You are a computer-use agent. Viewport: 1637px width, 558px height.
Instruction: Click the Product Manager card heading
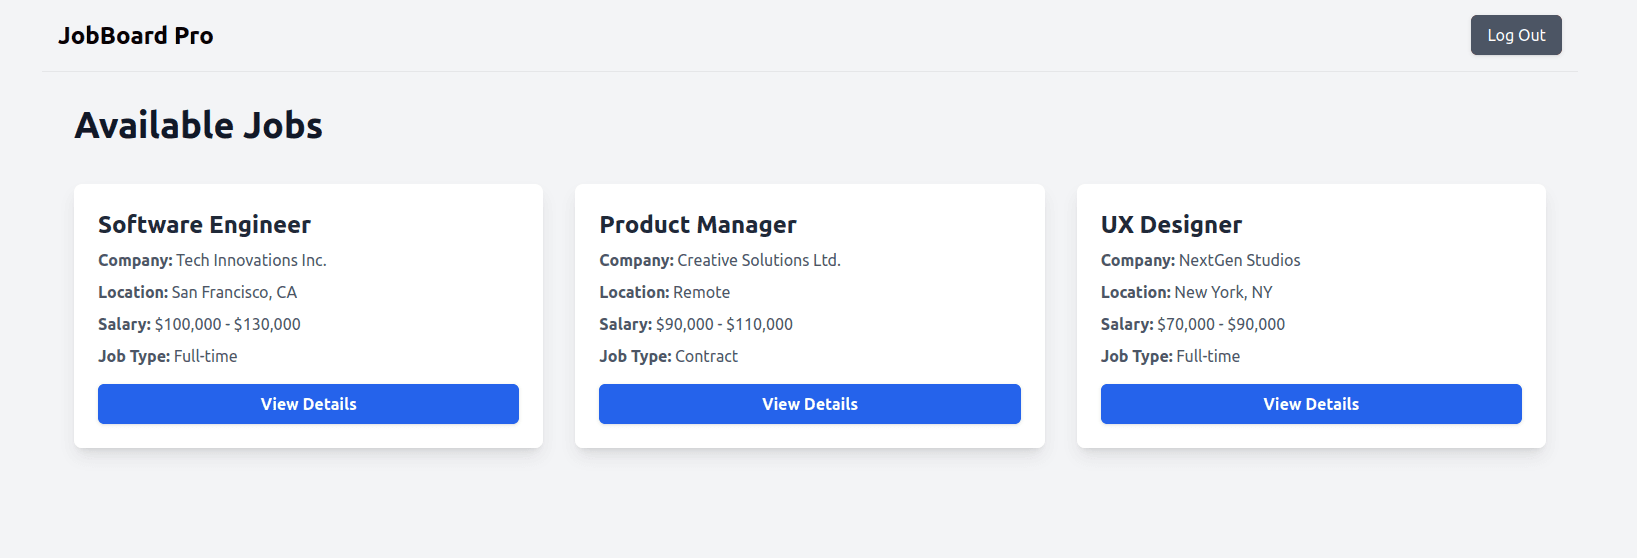click(697, 225)
